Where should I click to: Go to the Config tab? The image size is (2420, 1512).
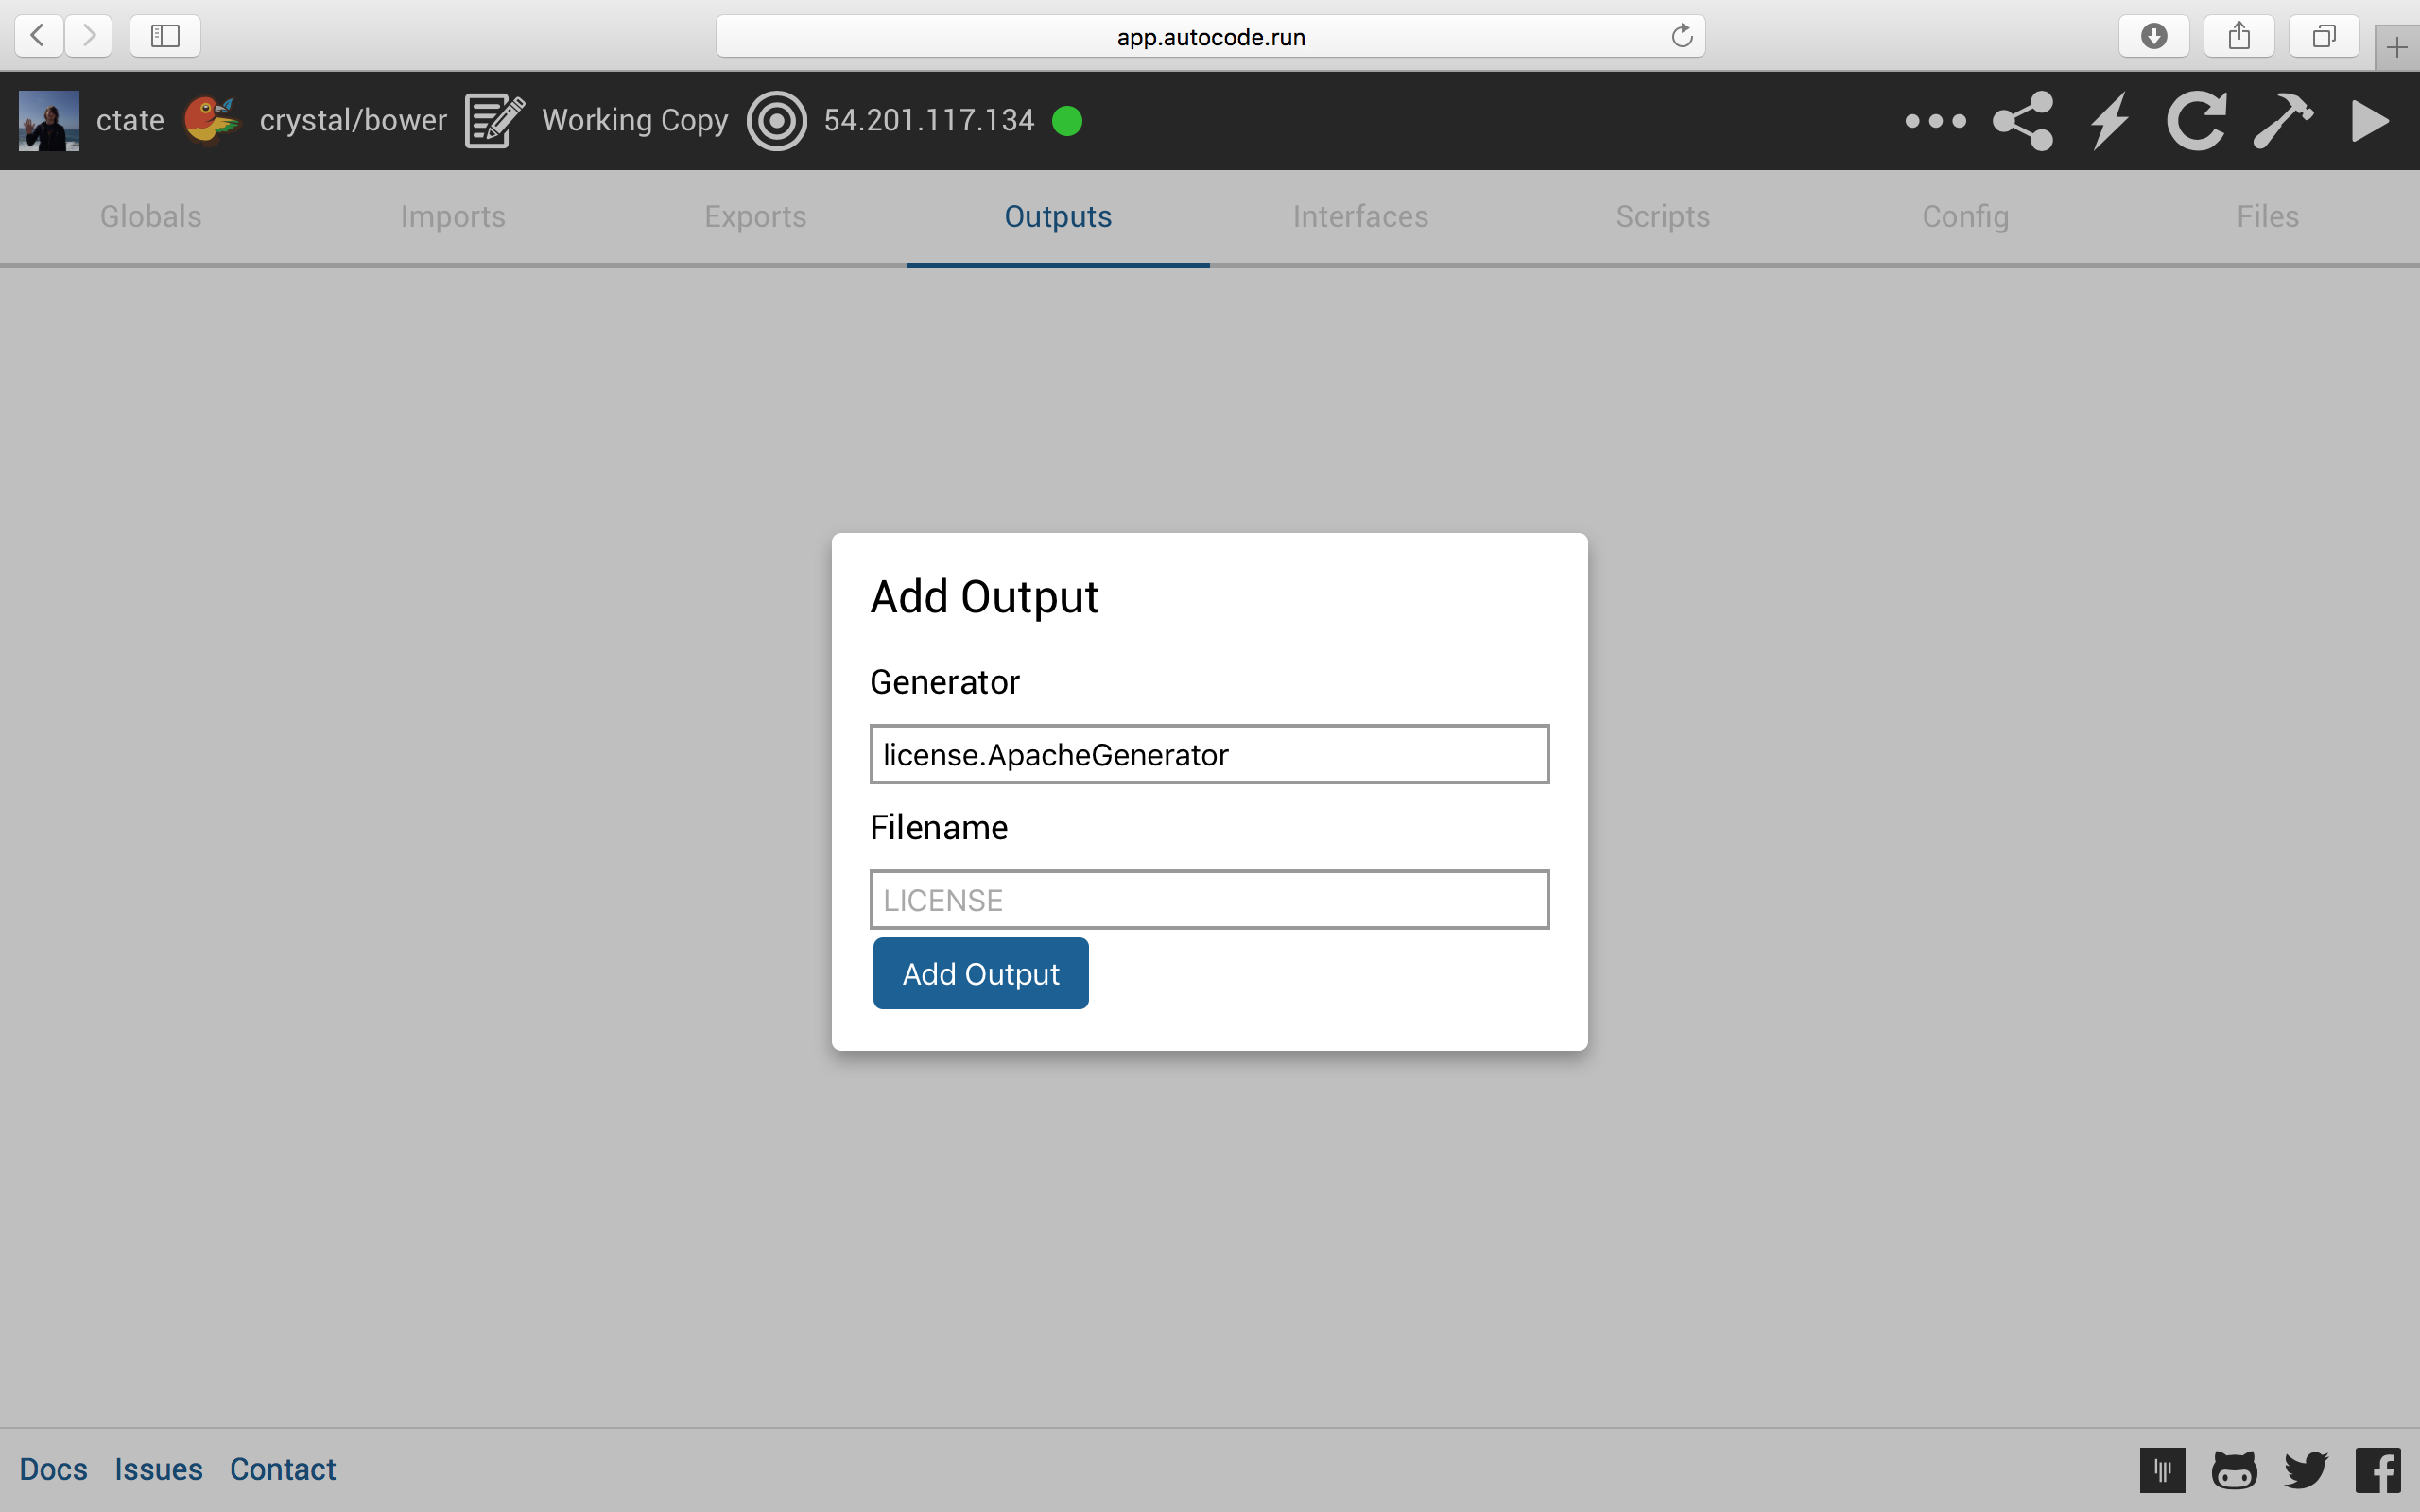[x=1965, y=216]
